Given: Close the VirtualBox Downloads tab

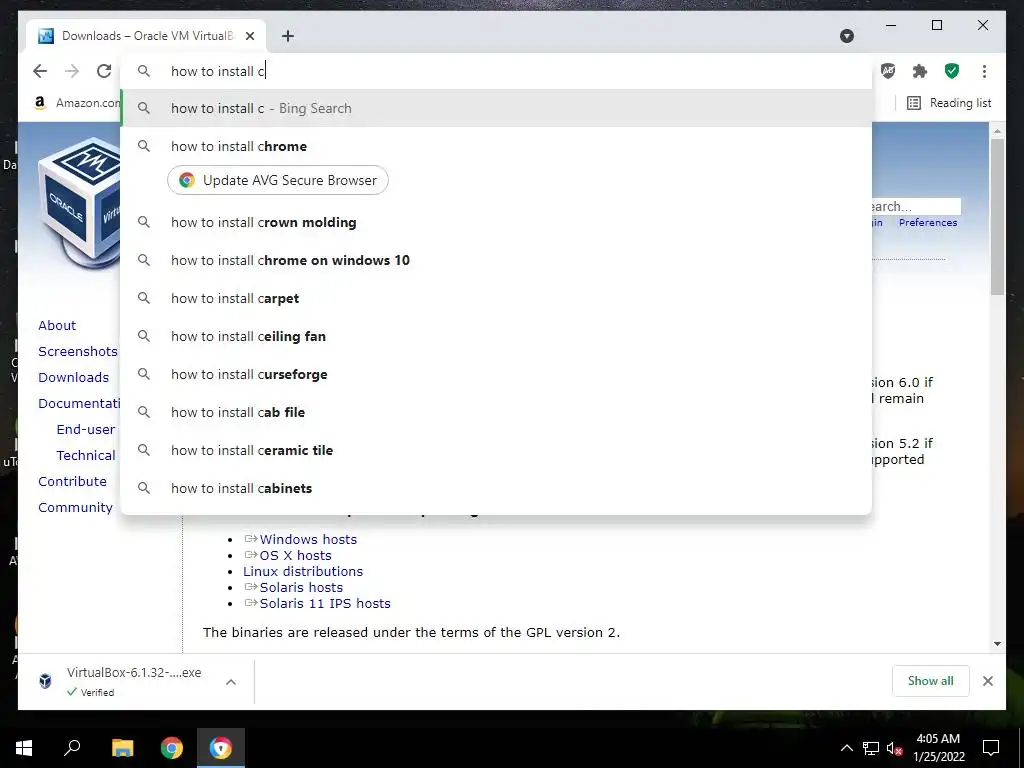Looking at the screenshot, I should coord(249,36).
